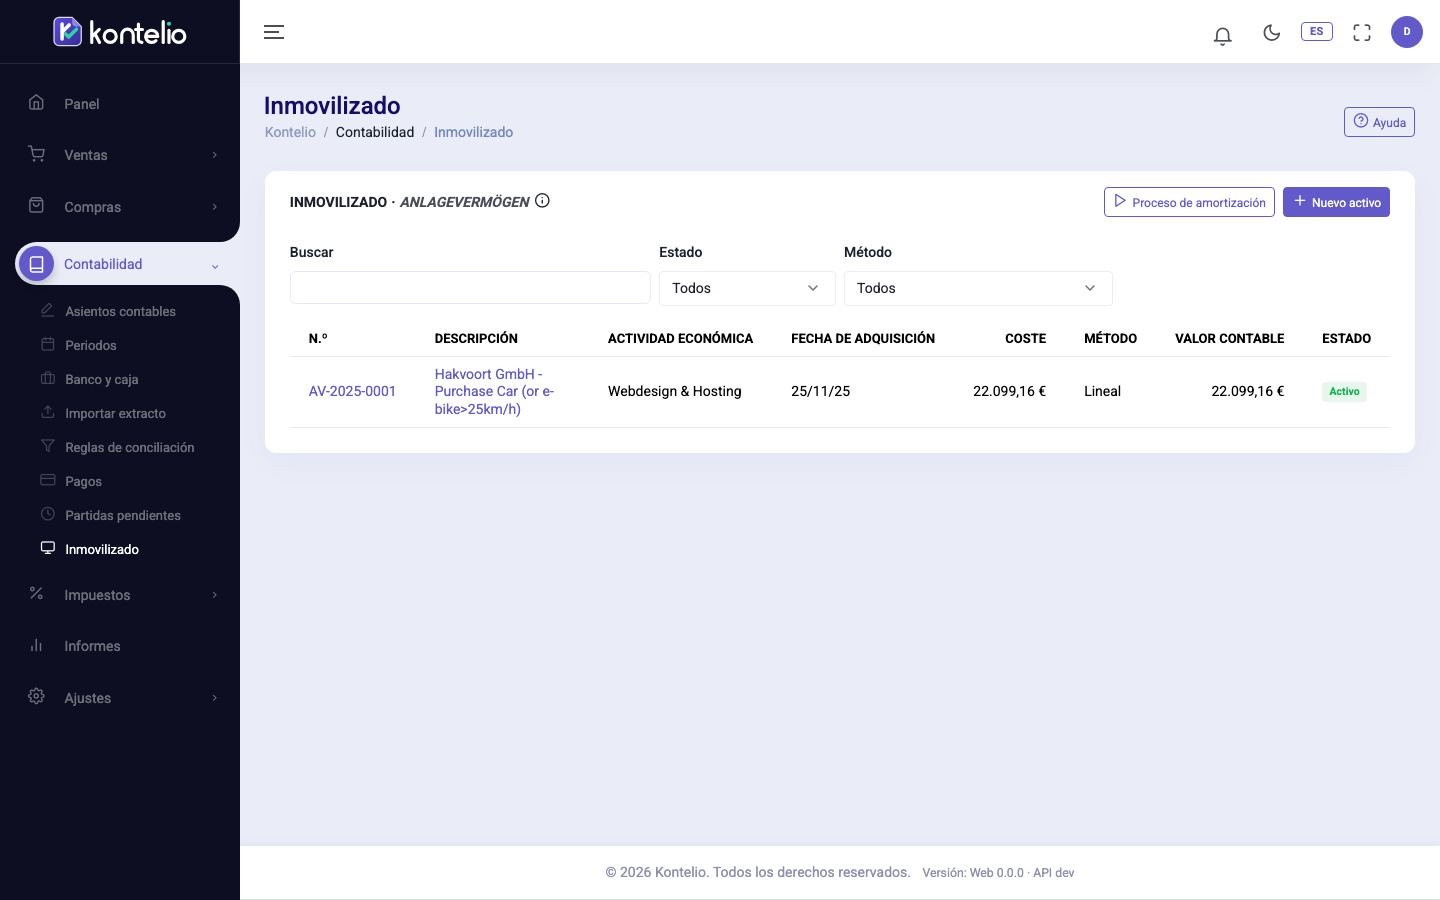Open the Método filter dropdown

978,288
